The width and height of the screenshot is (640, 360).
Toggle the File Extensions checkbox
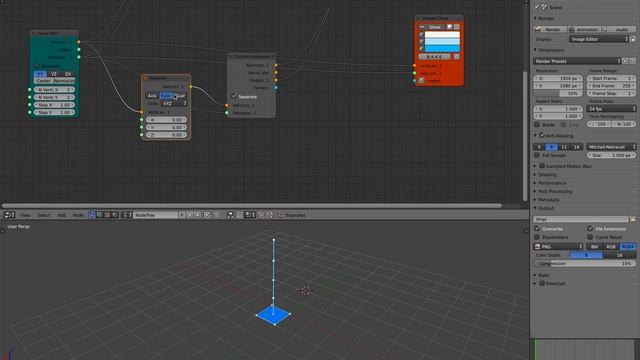point(590,229)
